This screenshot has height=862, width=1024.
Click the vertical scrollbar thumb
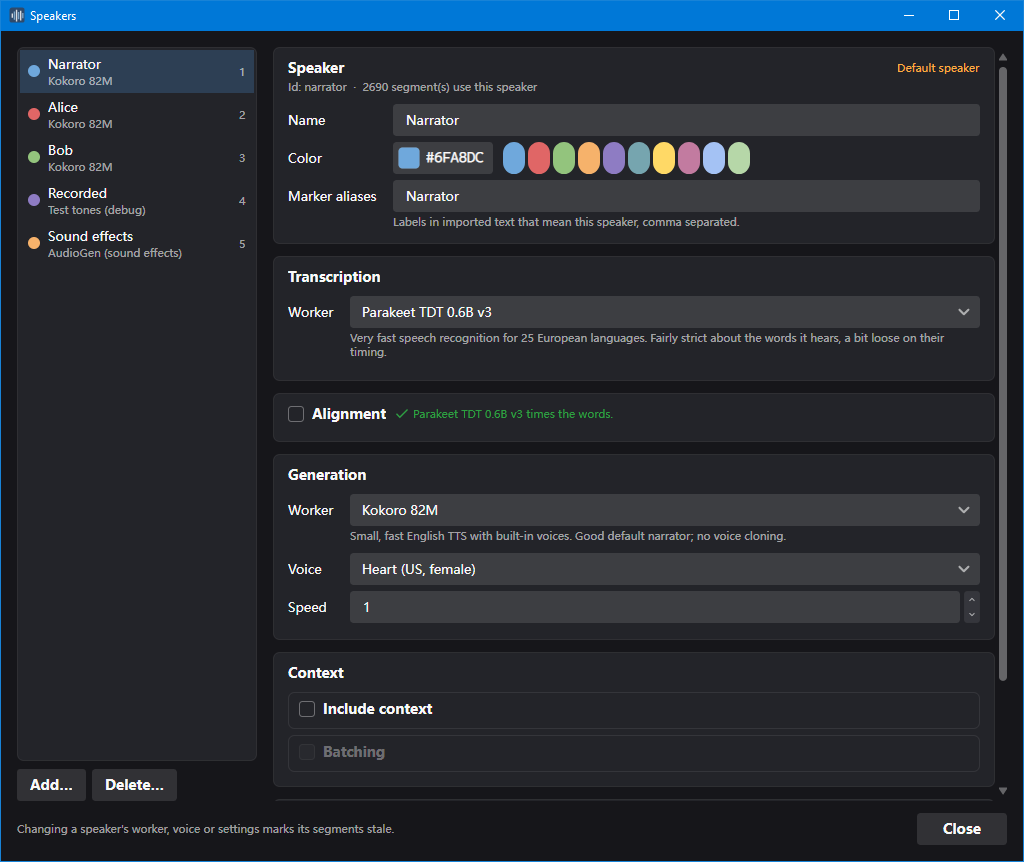click(x=1002, y=374)
